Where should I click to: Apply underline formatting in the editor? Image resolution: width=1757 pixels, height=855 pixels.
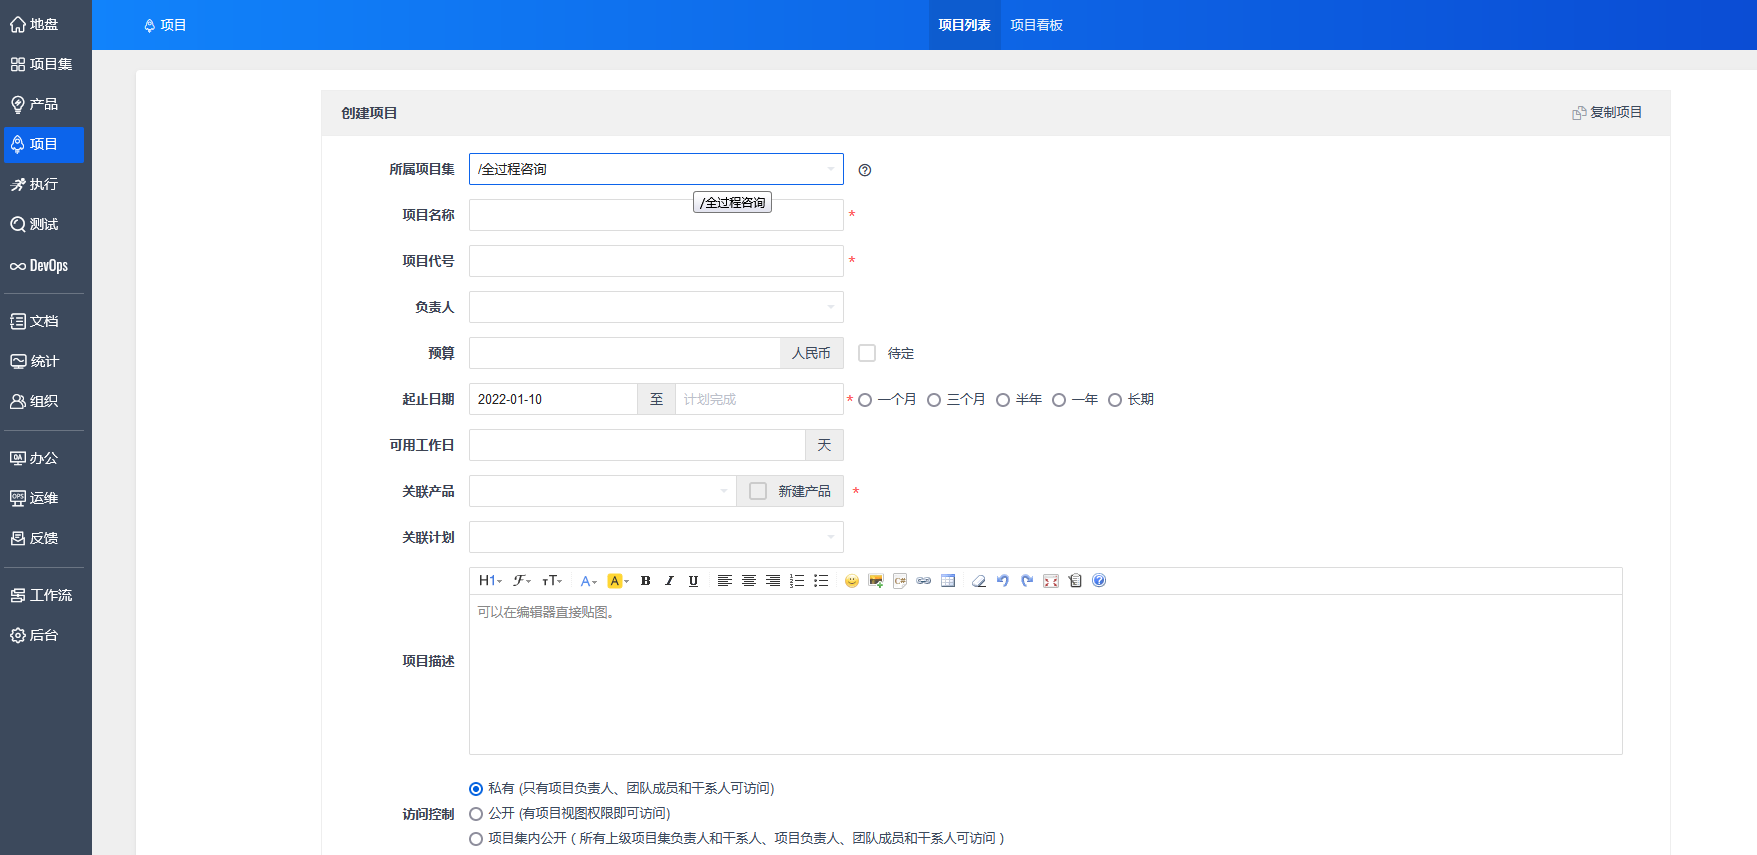click(693, 581)
